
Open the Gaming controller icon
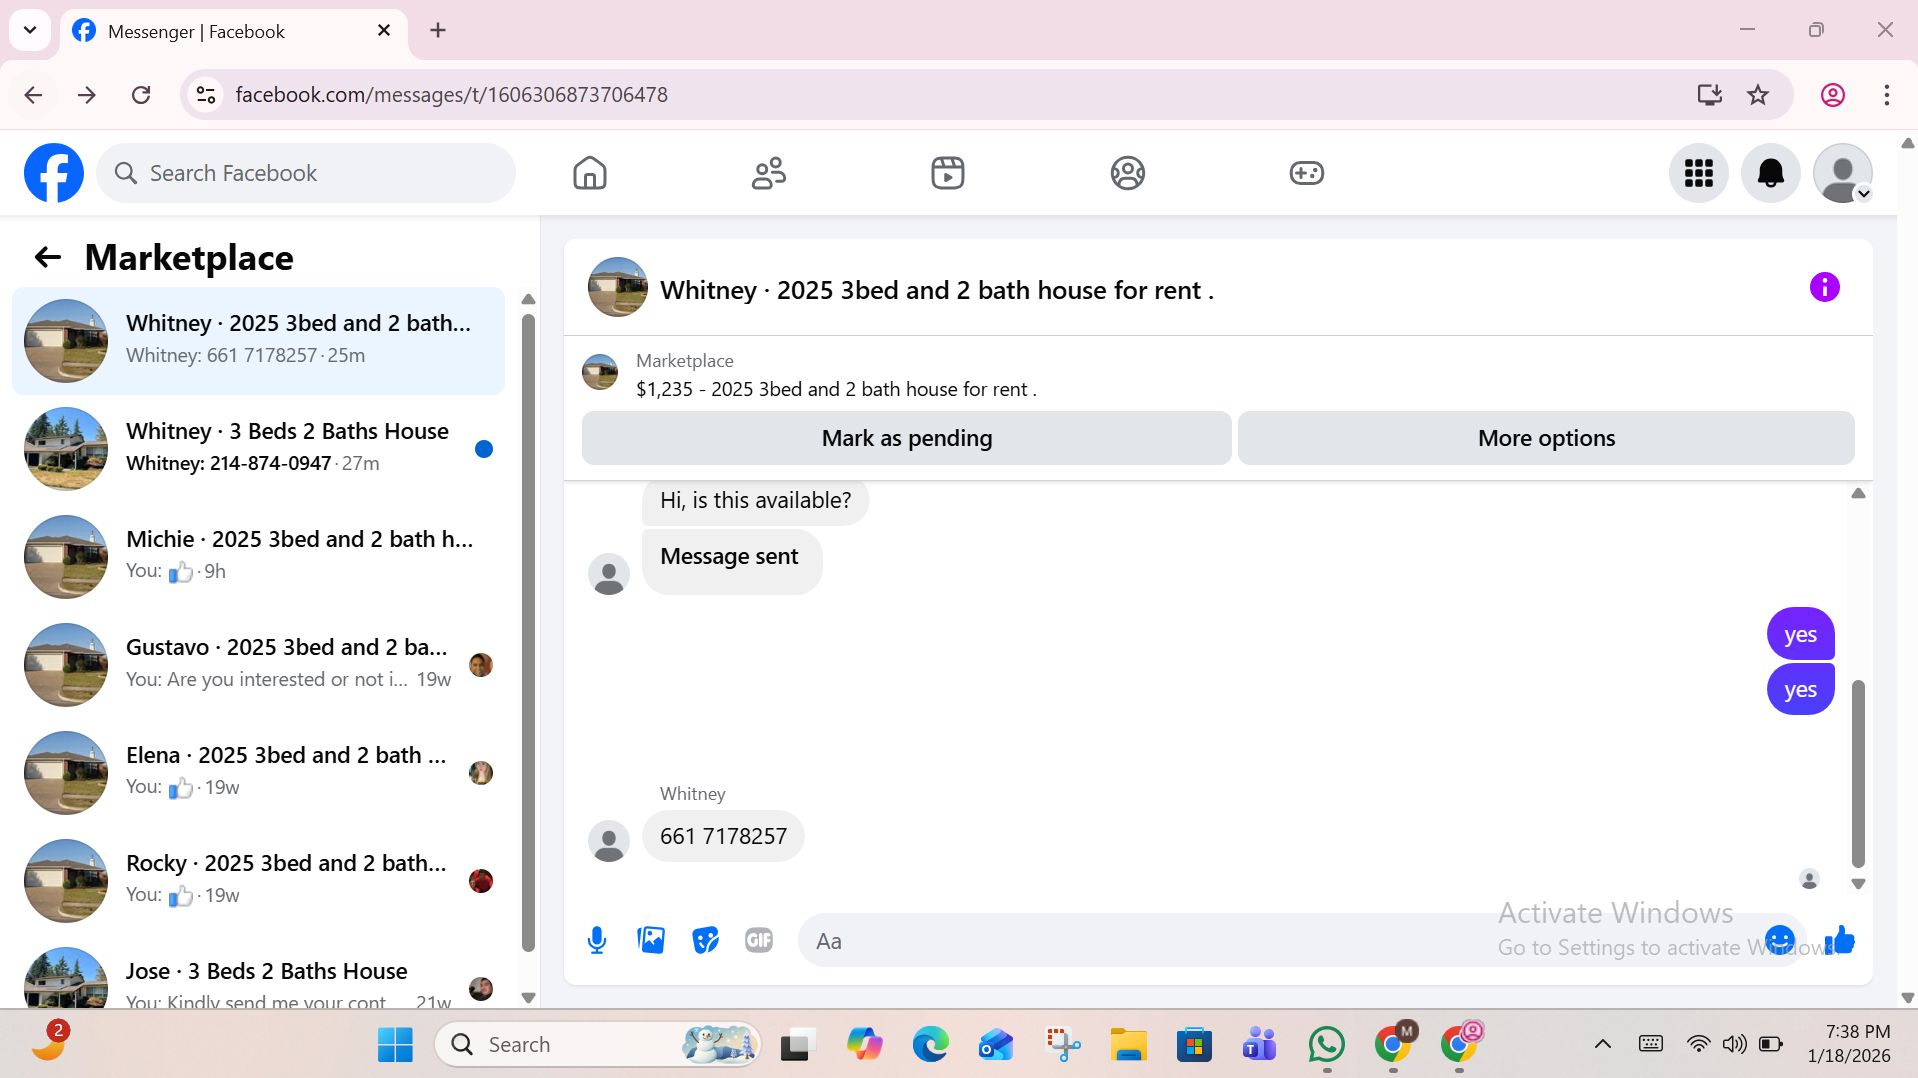click(x=1307, y=173)
